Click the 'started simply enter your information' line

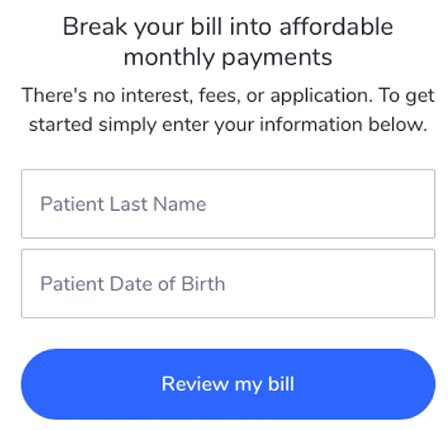[228, 125]
